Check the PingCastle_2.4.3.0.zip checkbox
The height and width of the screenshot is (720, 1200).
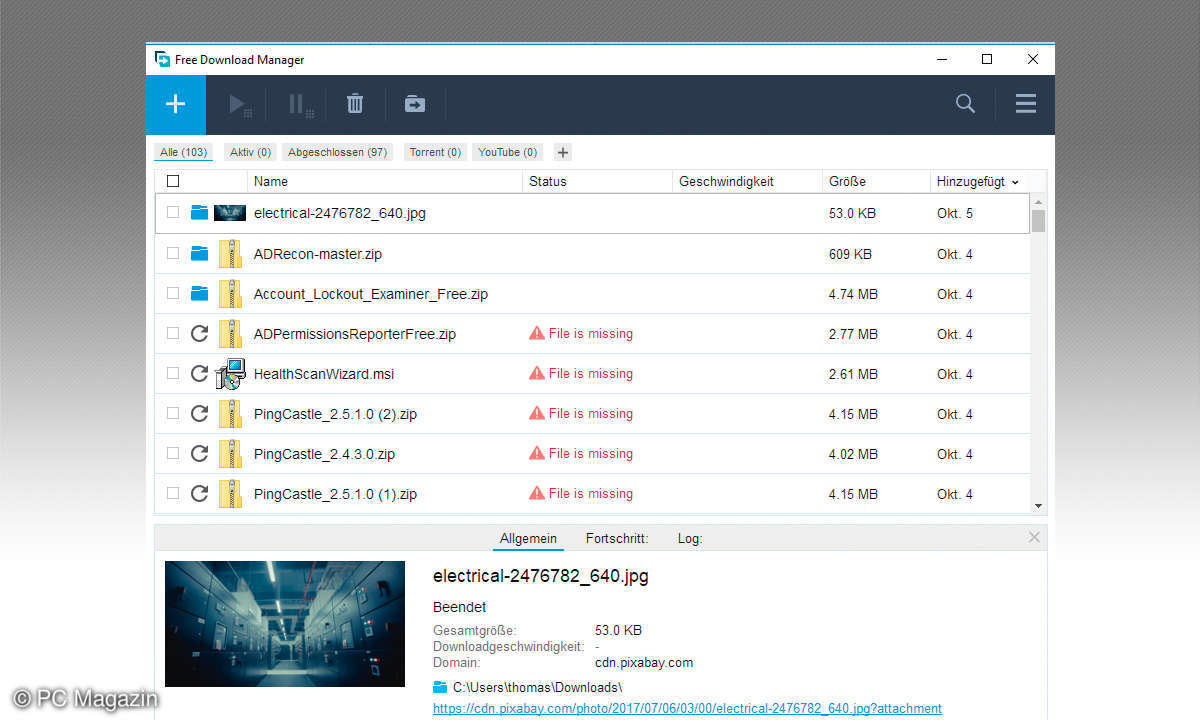(173, 454)
